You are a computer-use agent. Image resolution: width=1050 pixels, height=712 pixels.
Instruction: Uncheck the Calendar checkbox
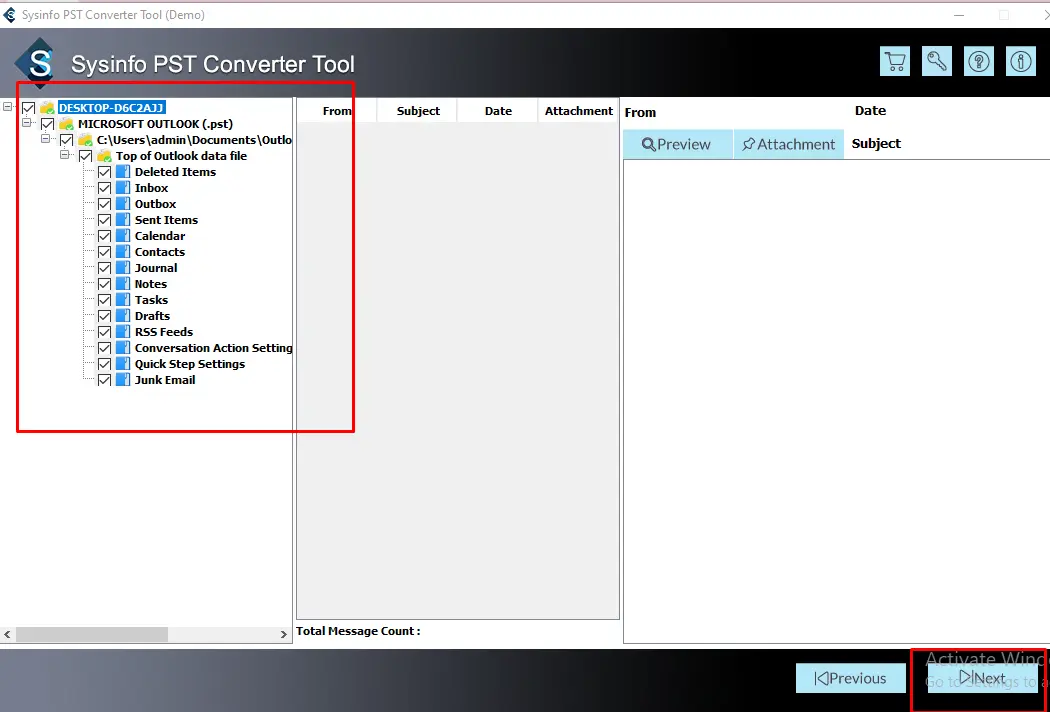[104, 236]
